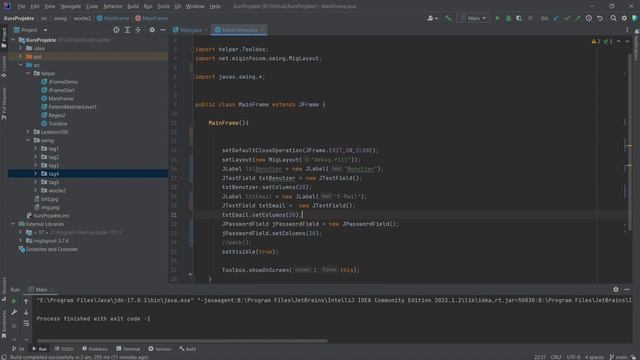Rollback changes with the undo arrow icon
The height and width of the screenshot is (360, 640).
pos(600,18)
